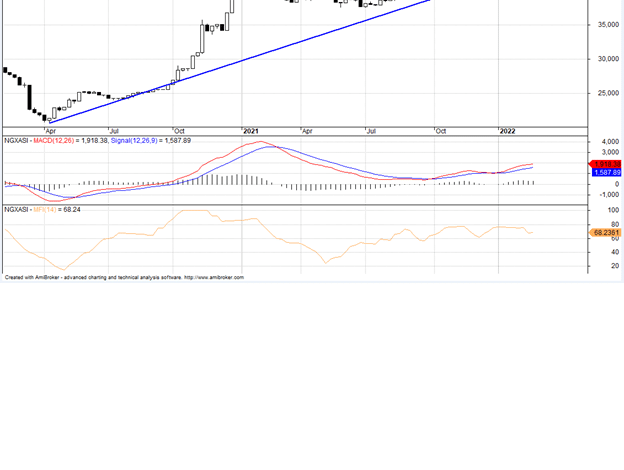Image resolution: width=624 pixels, height=470 pixels.
Task: Click the NGXASI symbol in MACD pane
Action: point(15,141)
